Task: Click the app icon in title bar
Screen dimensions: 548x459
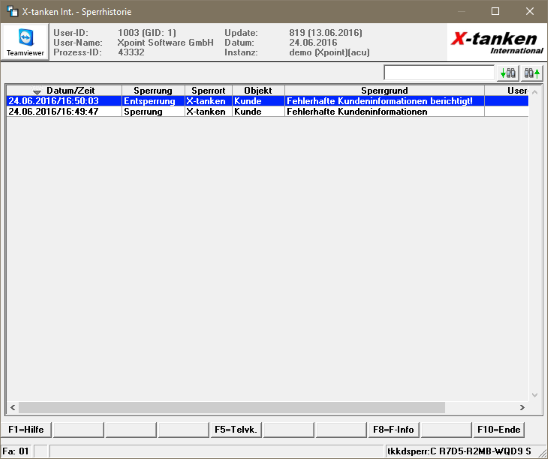Action: coord(13,12)
